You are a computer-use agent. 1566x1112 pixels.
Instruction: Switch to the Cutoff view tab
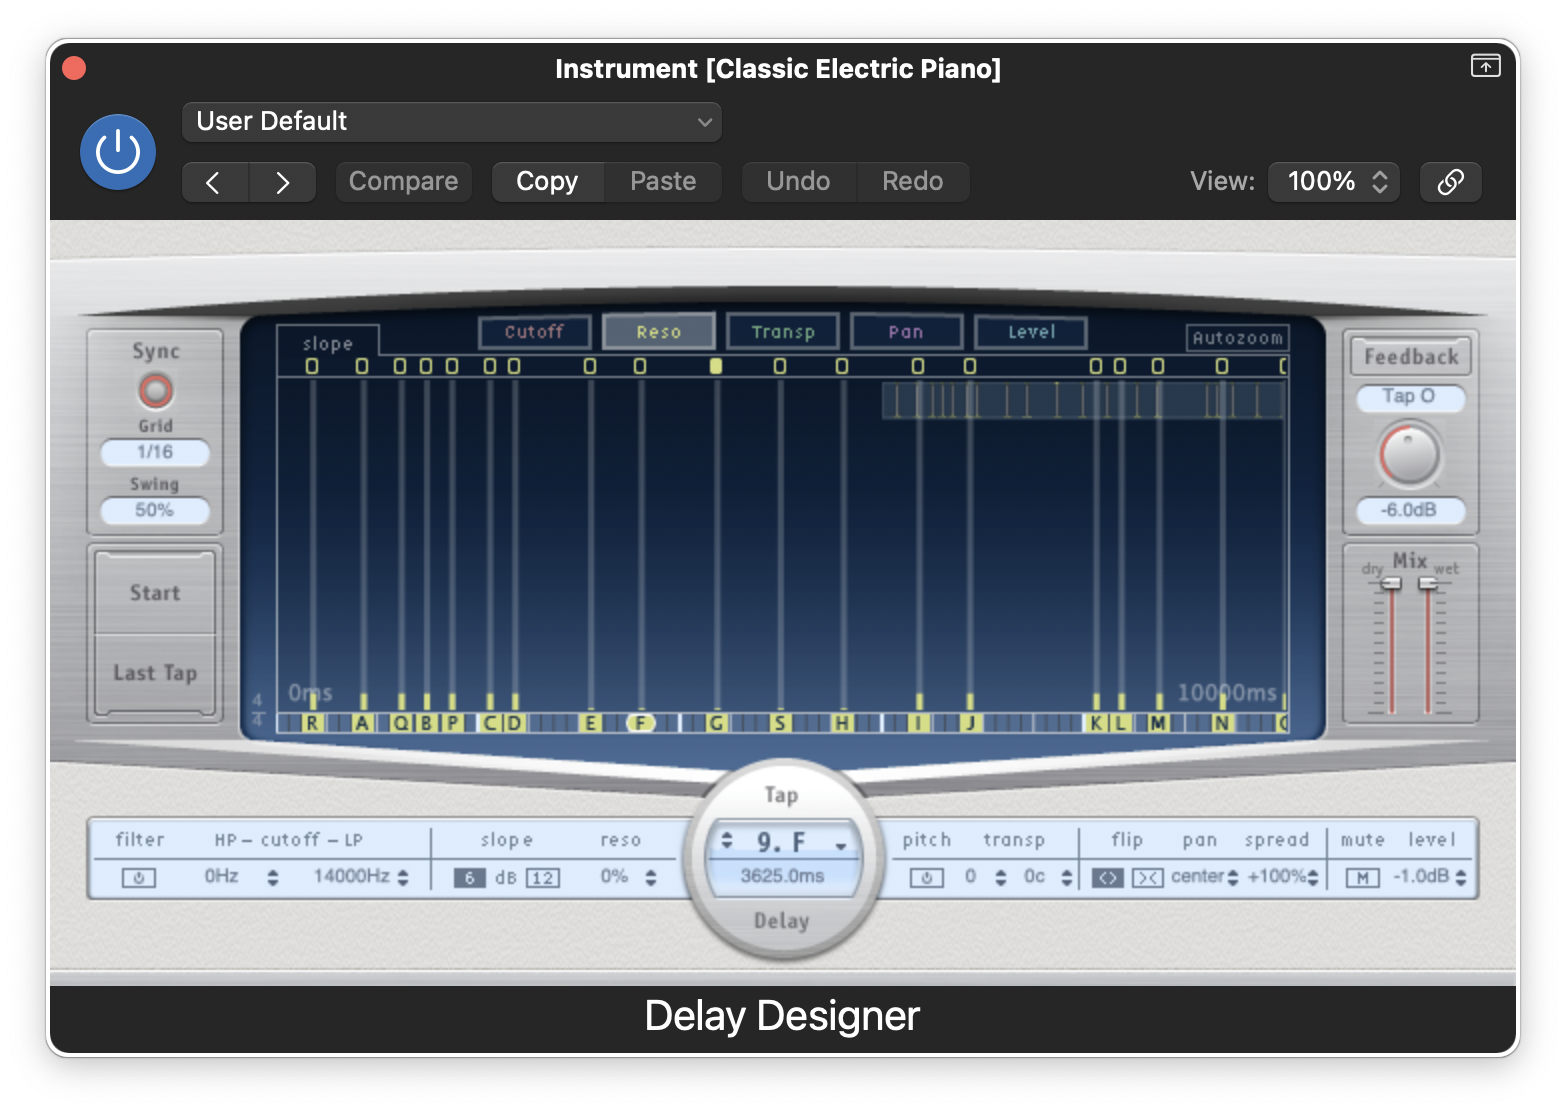coord(534,332)
